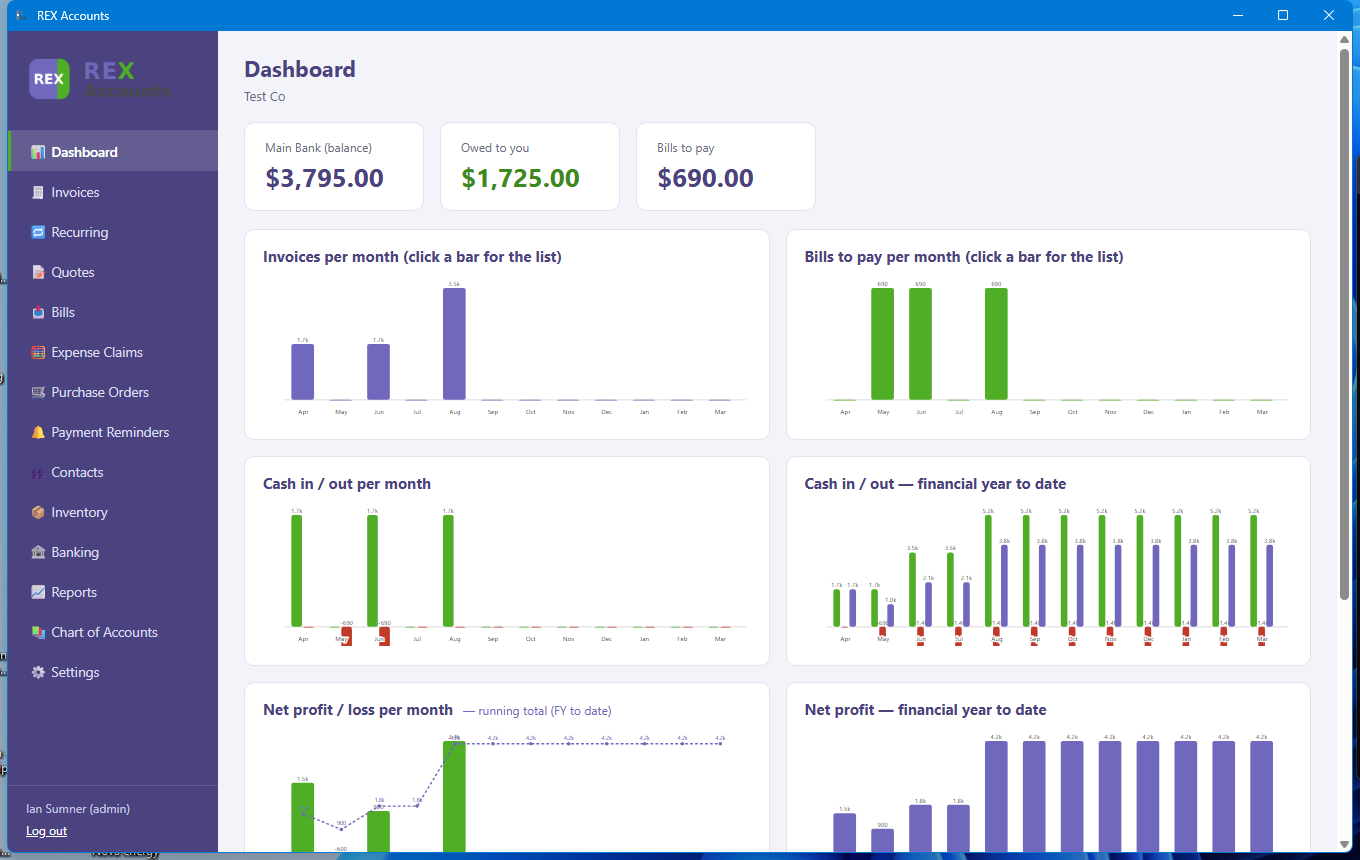Click the REX Accounts title bar app icon

coord(20,15)
